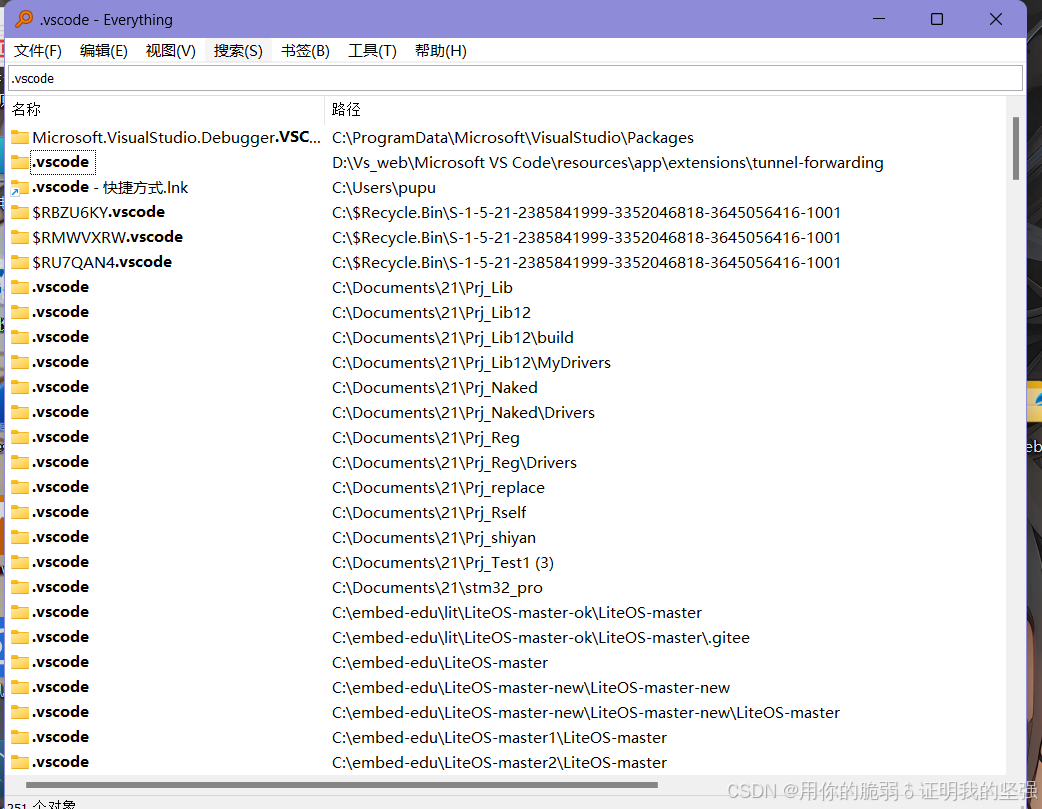Click folder icon of $RMWVXRW.vscode
This screenshot has width=1042, height=809.
tap(20, 237)
